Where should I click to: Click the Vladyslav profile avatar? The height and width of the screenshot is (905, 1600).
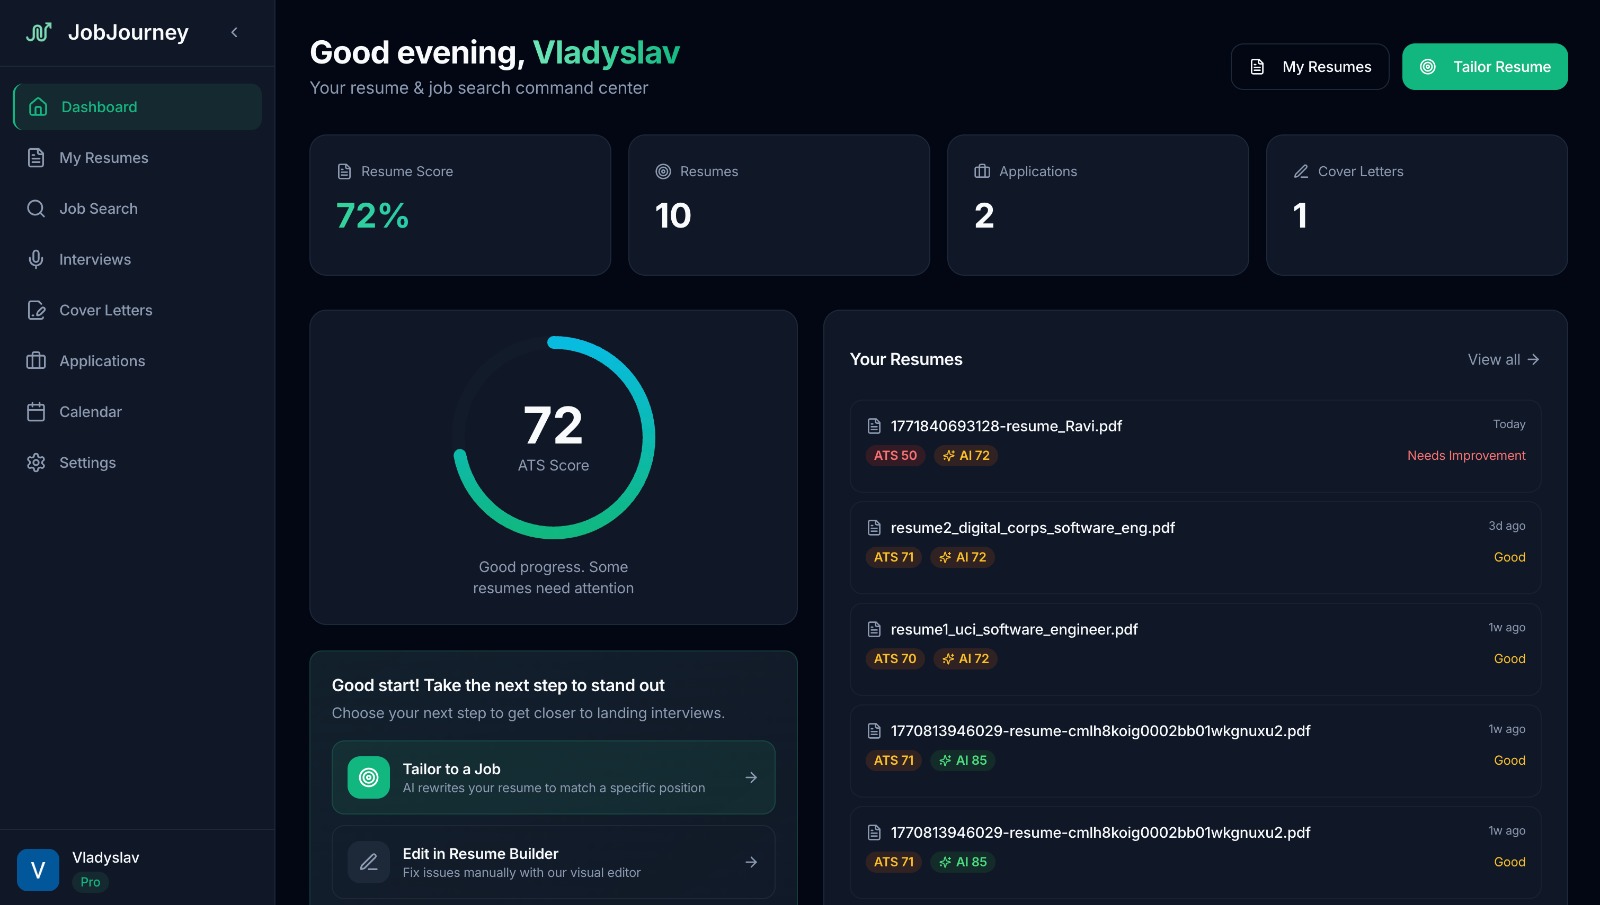point(38,870)
